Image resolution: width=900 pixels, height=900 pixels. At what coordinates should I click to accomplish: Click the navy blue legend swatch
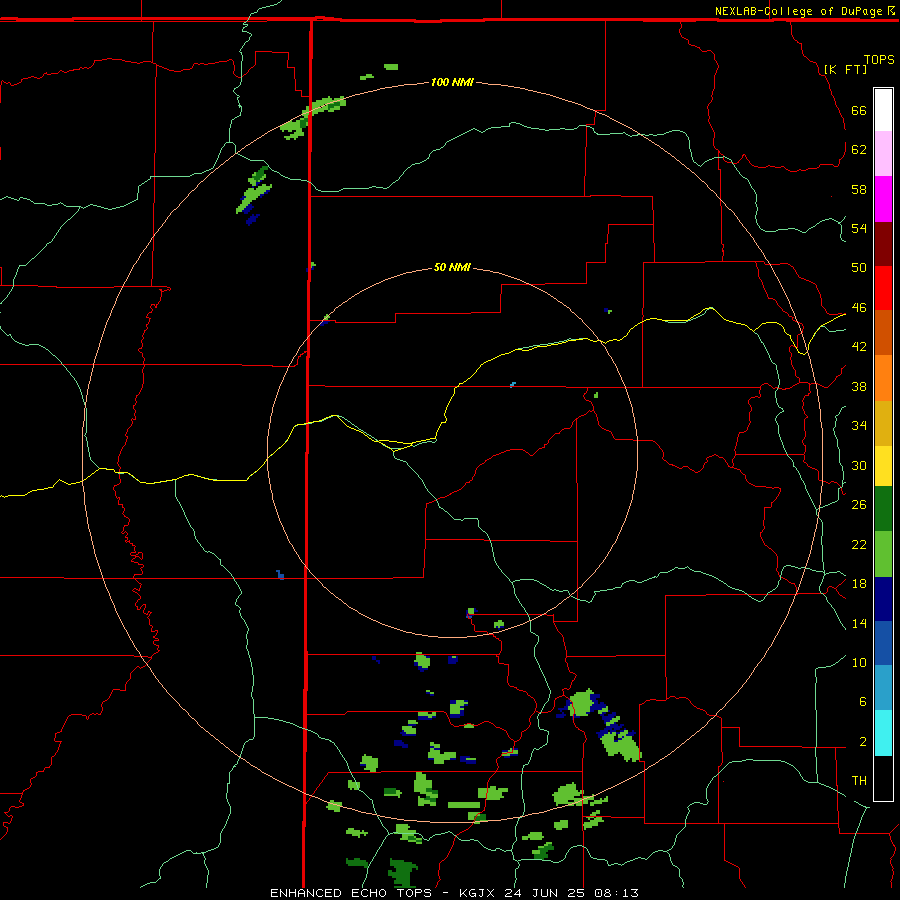[883, 599]
